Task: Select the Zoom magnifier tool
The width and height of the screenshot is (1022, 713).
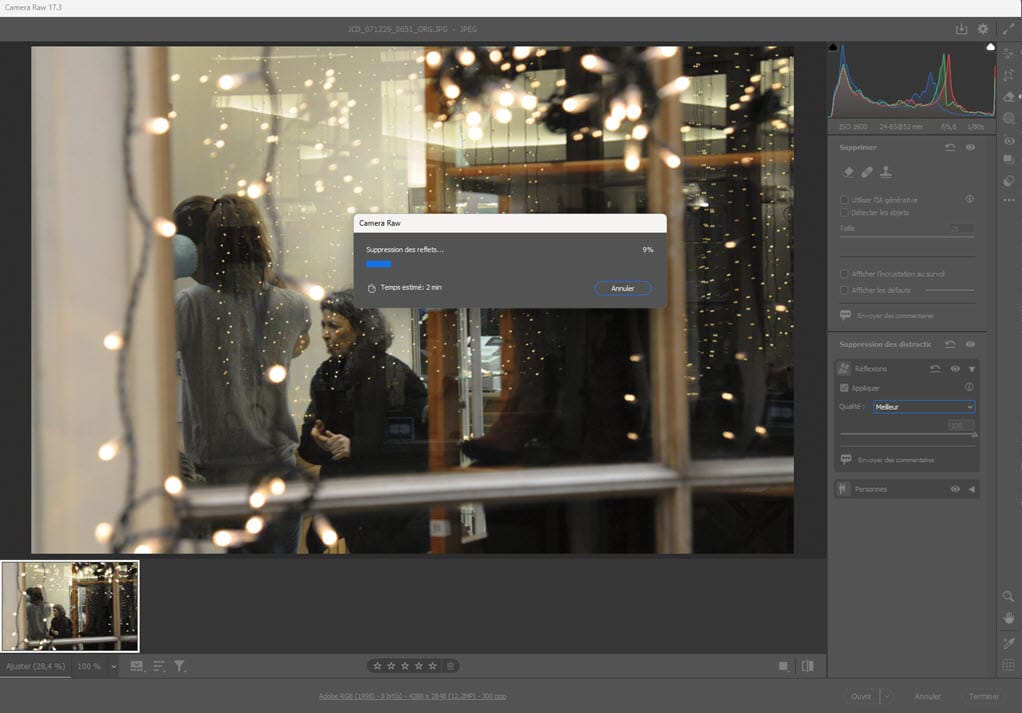Action: click(x=1008, y=596)
